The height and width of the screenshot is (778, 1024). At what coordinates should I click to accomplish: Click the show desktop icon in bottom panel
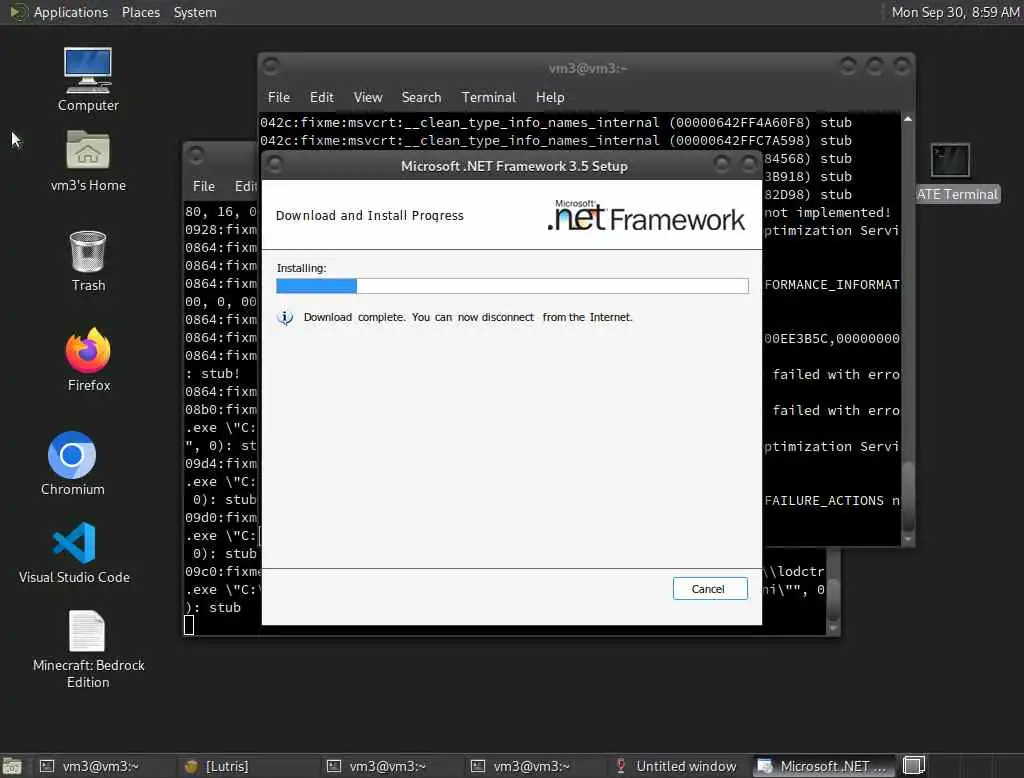[12, 766]
